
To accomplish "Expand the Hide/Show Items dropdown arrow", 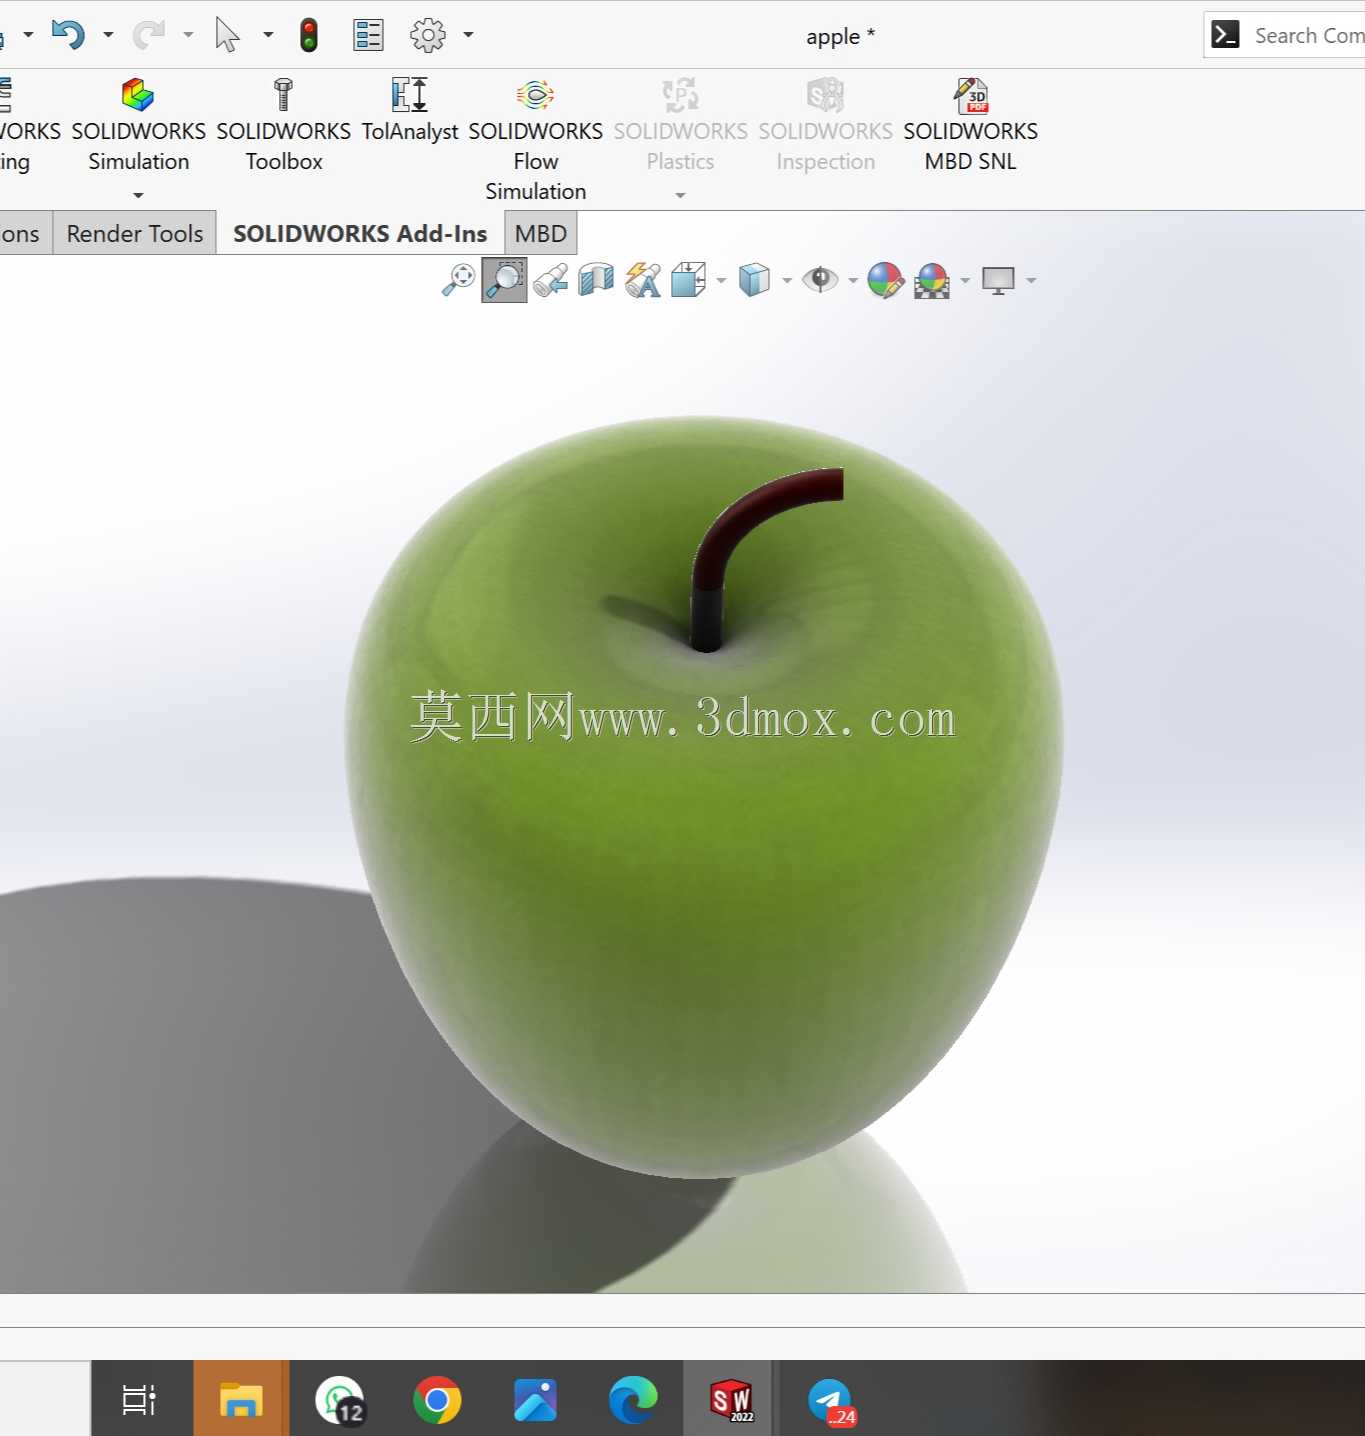I will point(853,281).
